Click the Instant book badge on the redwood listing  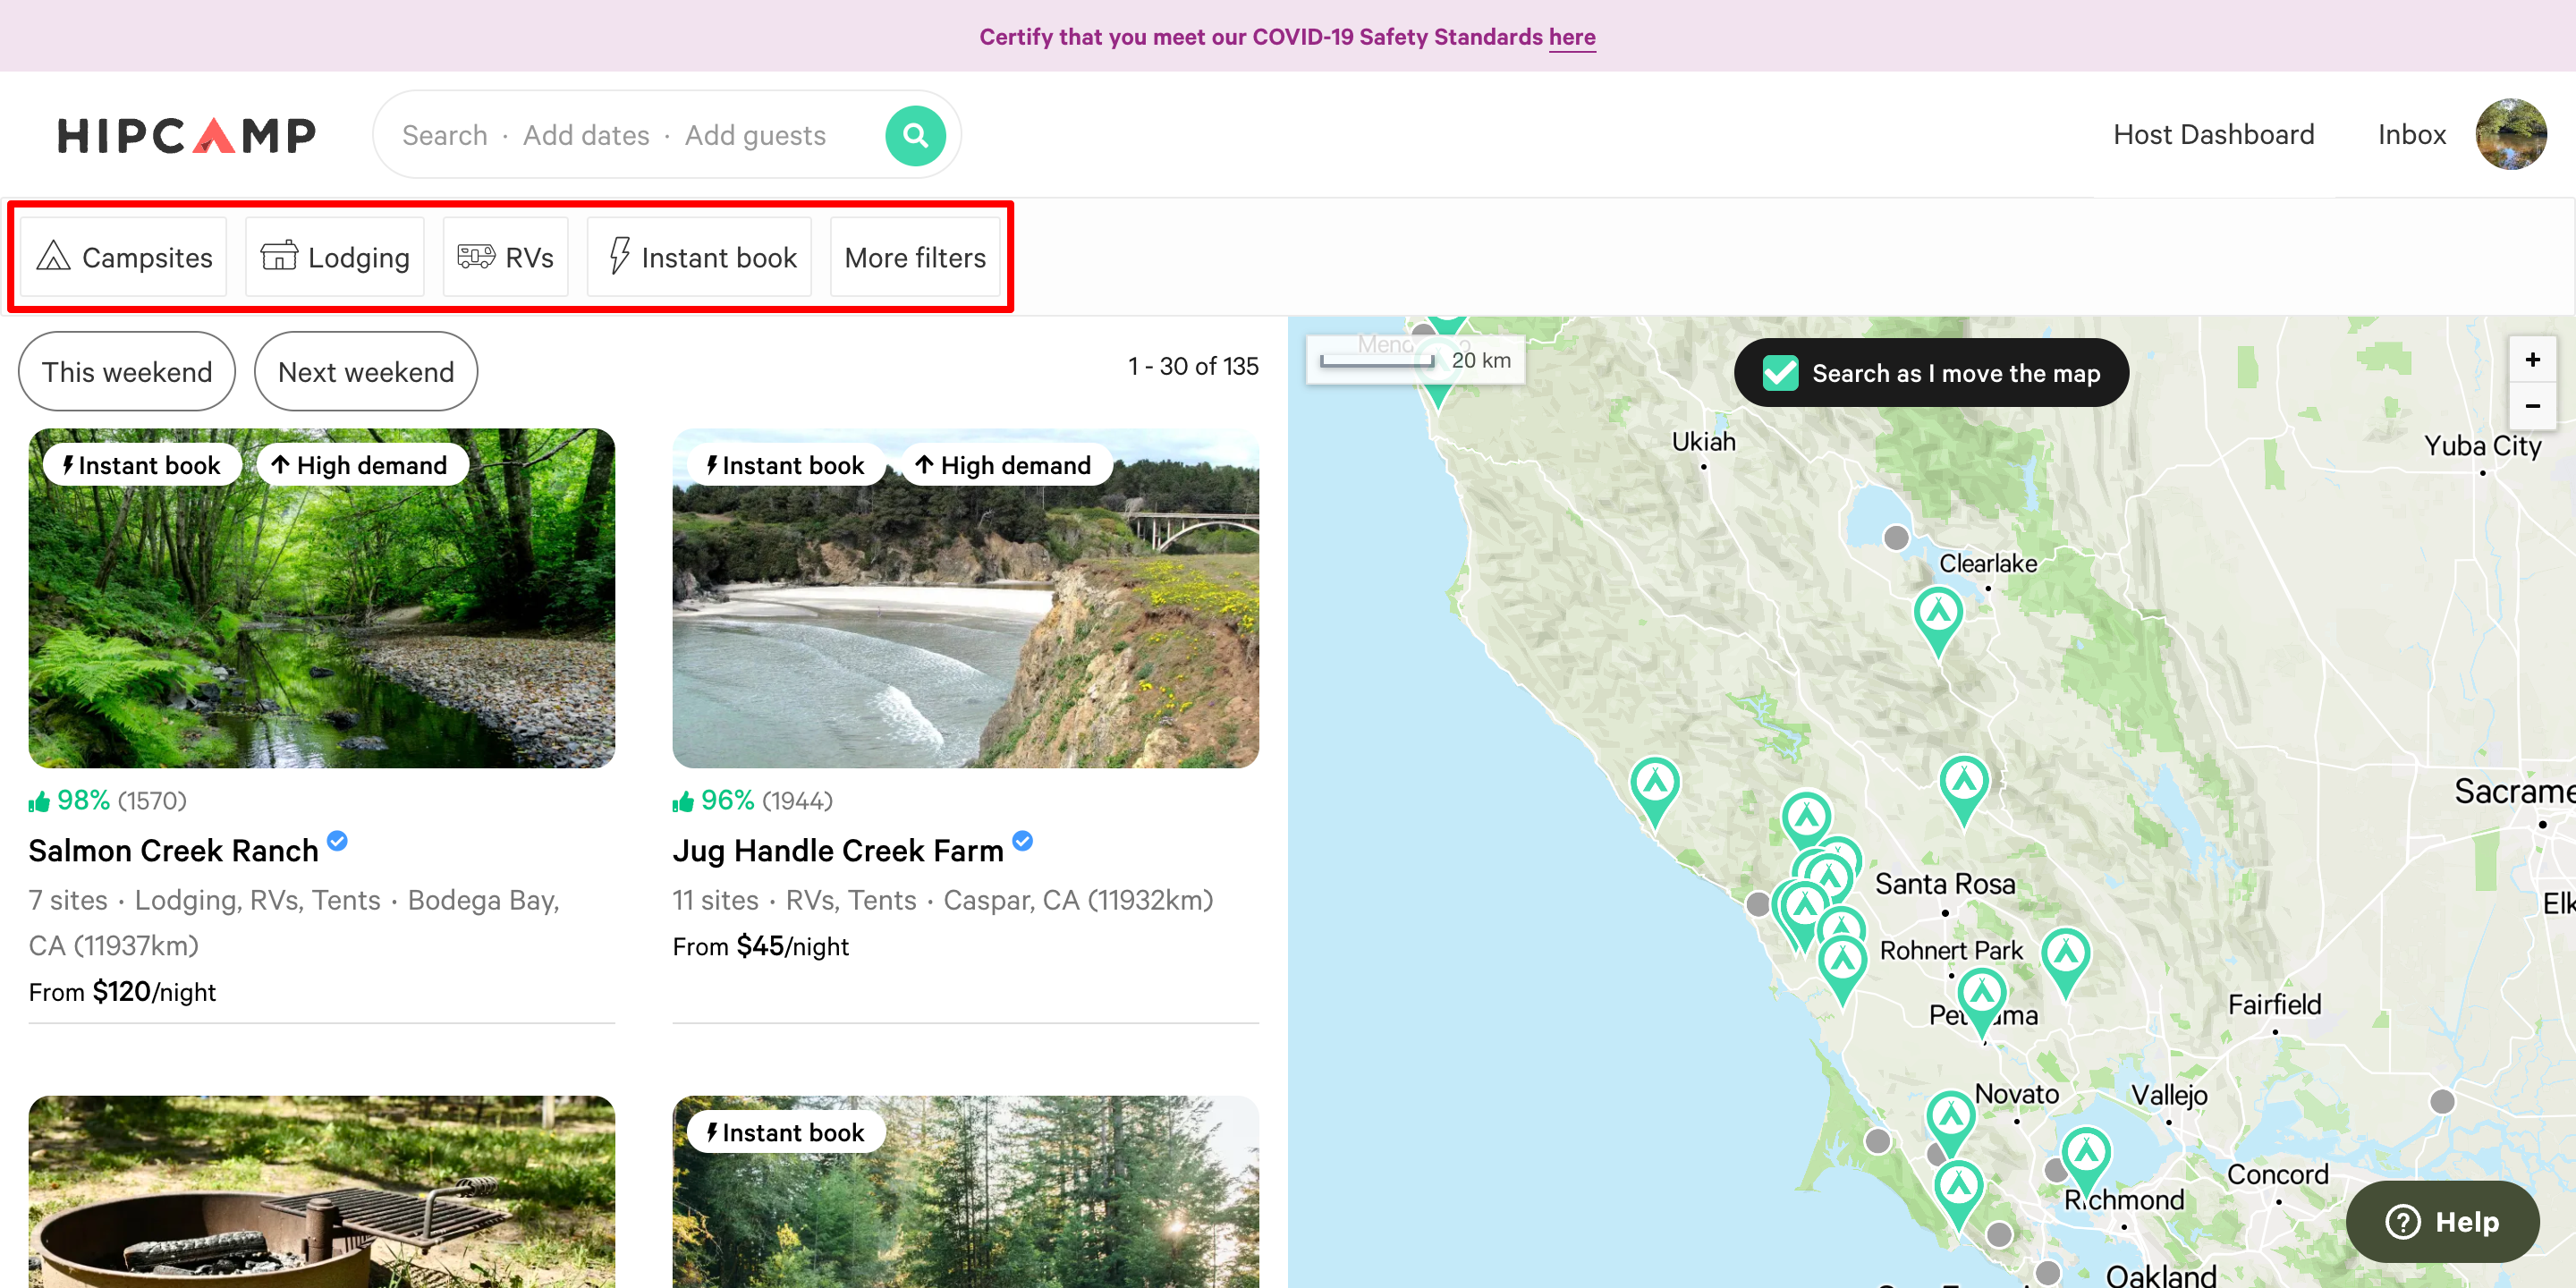(786, 1132)
